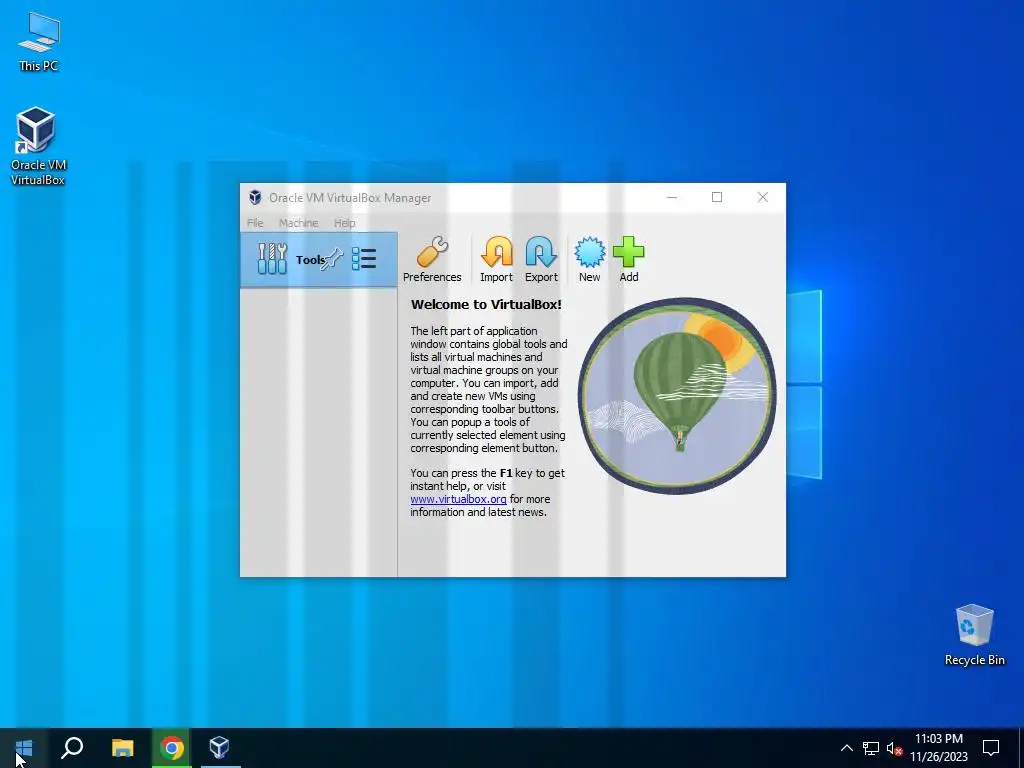Open the Windows Start menu
The height and width of the screenshot is (768, 1024).
24,748
